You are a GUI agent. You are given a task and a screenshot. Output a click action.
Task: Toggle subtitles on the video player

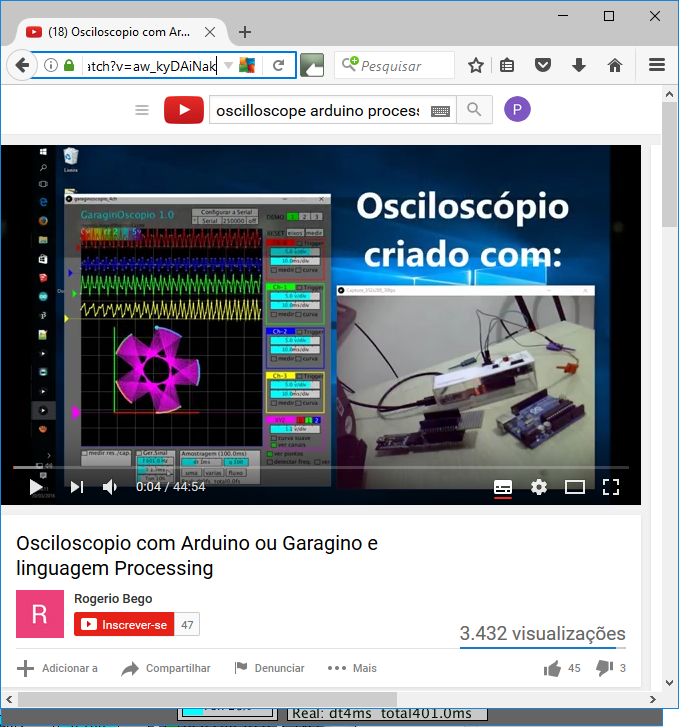[x=503, y=487]
